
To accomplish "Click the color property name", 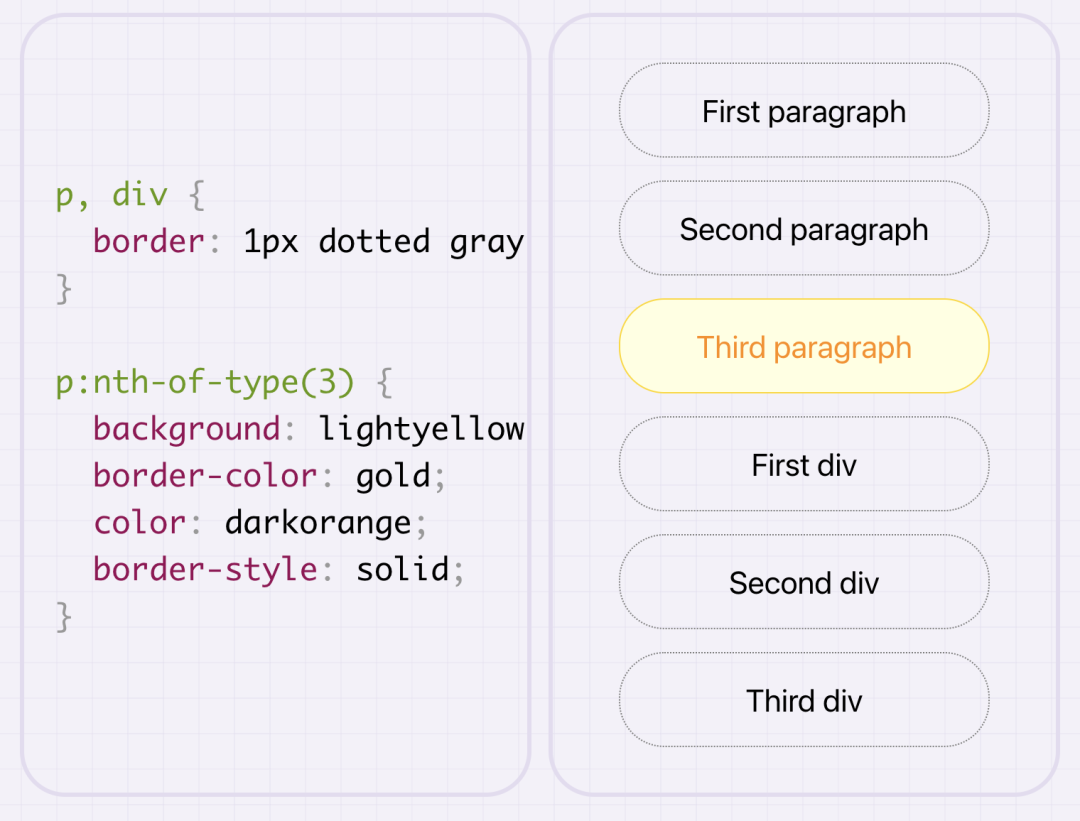I will (x=140, y=523).
